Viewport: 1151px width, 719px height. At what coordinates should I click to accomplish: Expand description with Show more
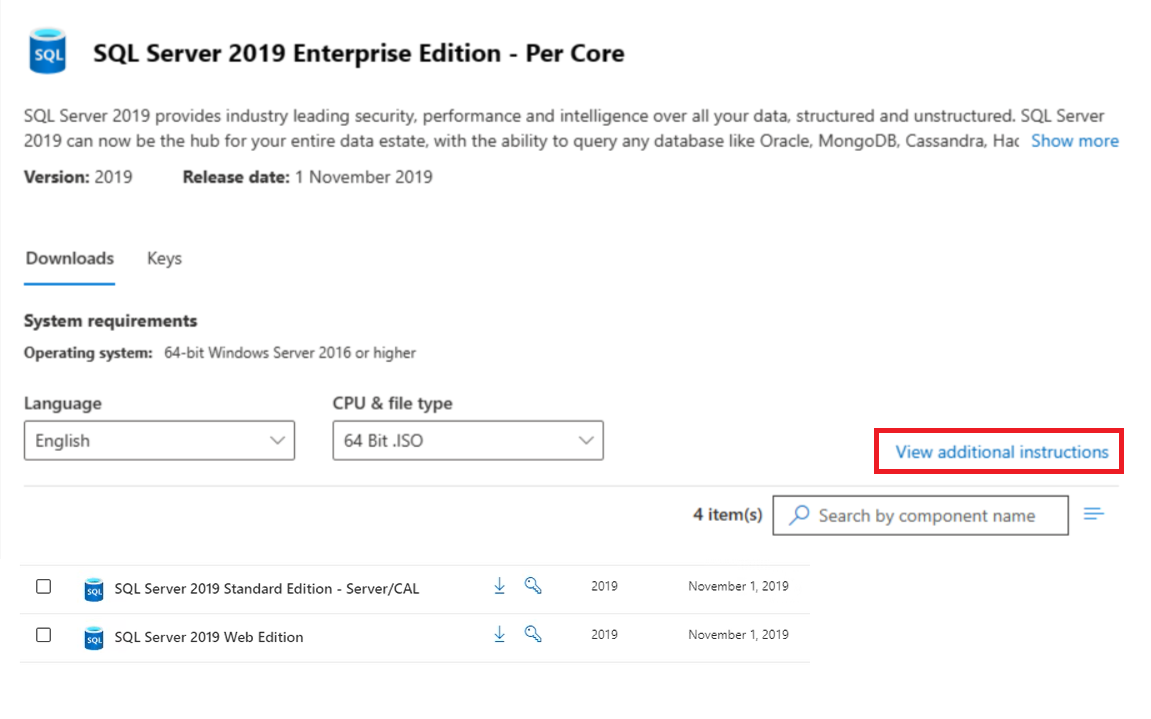1074,141
